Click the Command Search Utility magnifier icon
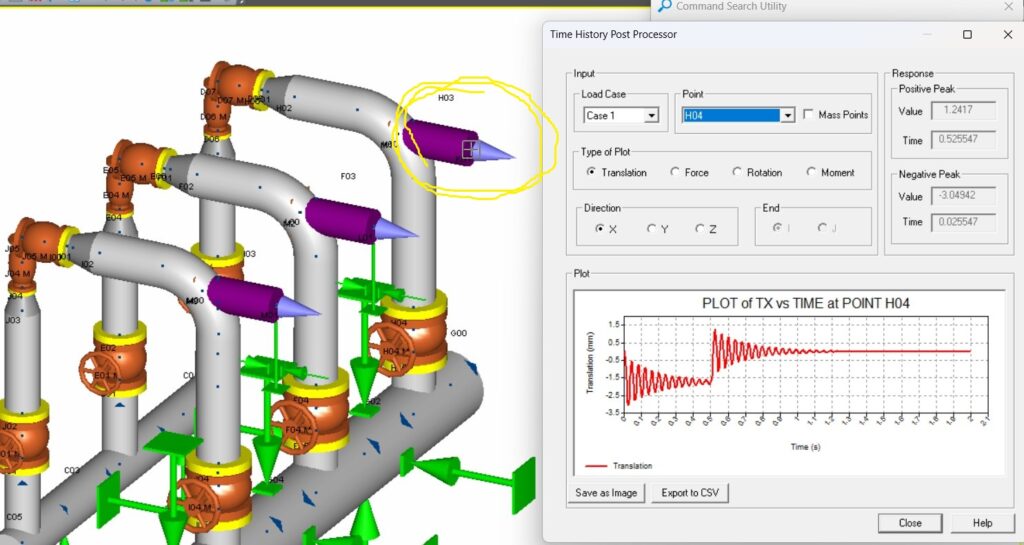The image size is (1024, 545). coord(664,6)
